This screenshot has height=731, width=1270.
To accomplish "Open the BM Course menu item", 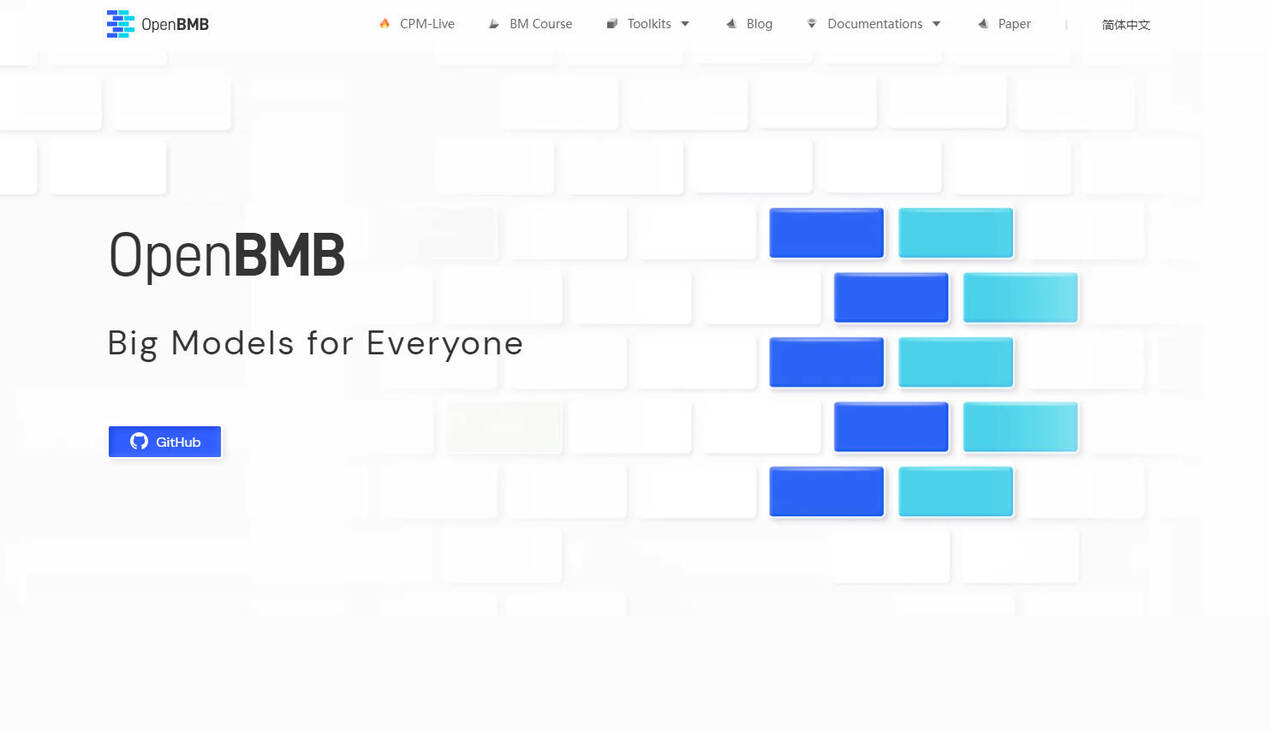I will tap(541, 24).
